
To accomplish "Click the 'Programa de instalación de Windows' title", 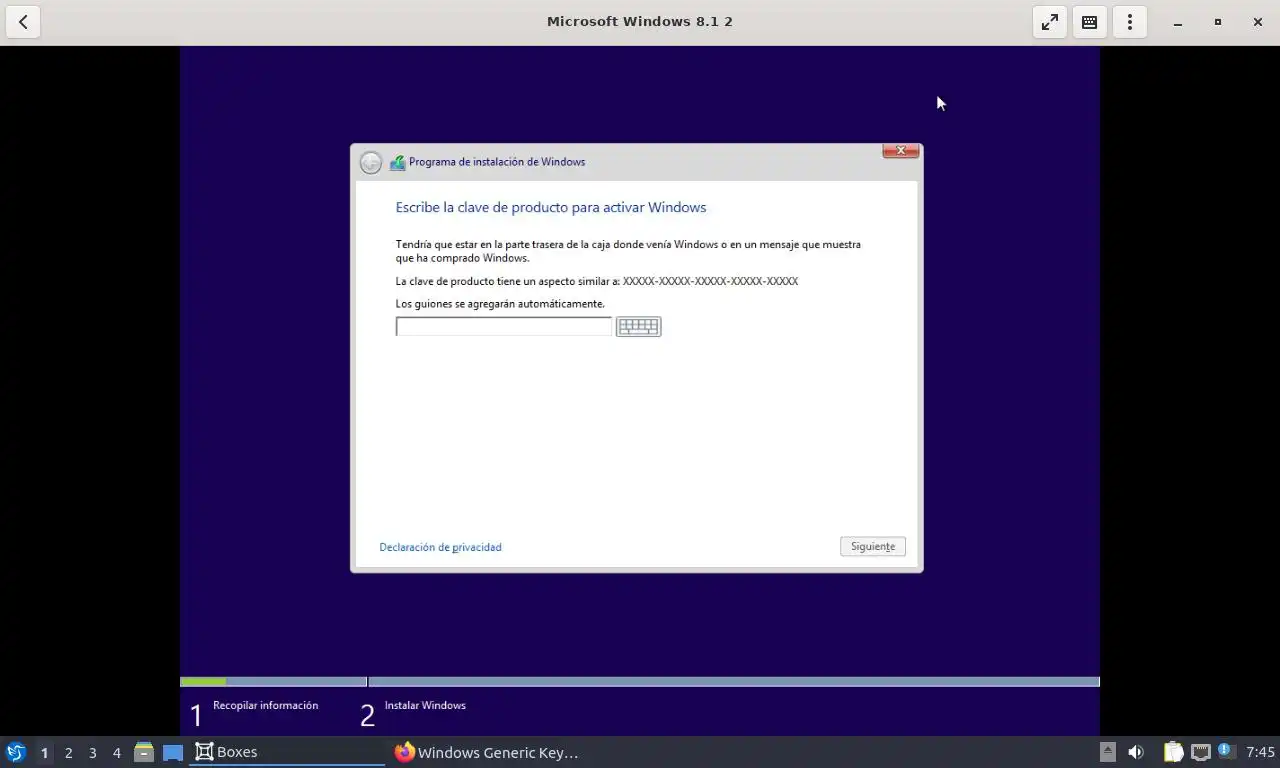I will (497, 162).
